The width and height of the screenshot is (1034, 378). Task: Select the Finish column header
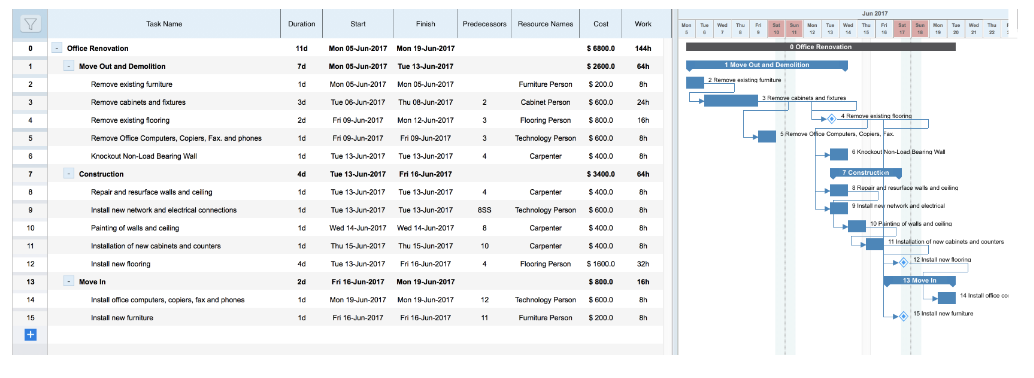point(425,24)
